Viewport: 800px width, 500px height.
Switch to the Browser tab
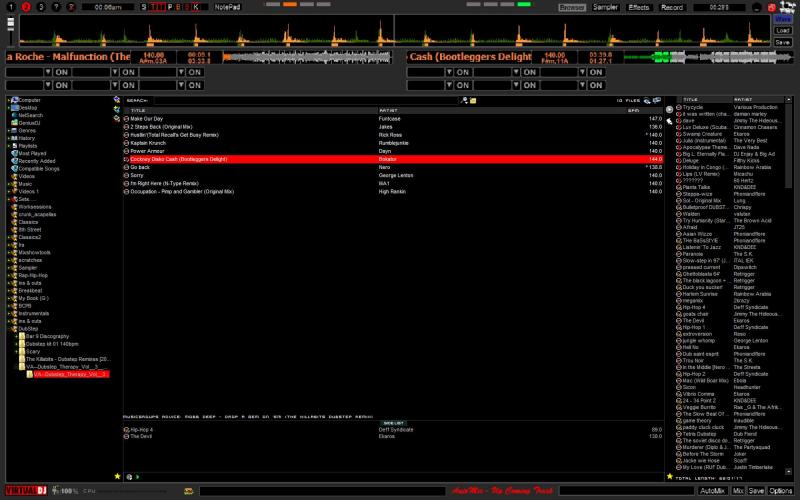point(571,8)
